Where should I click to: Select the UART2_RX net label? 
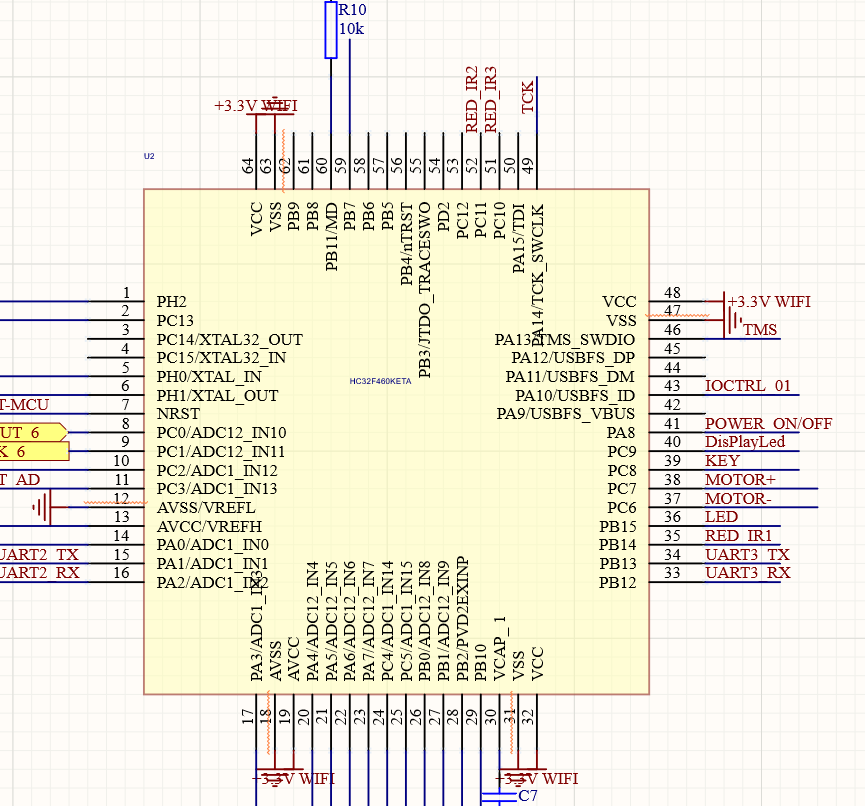[x=40, y=573]
